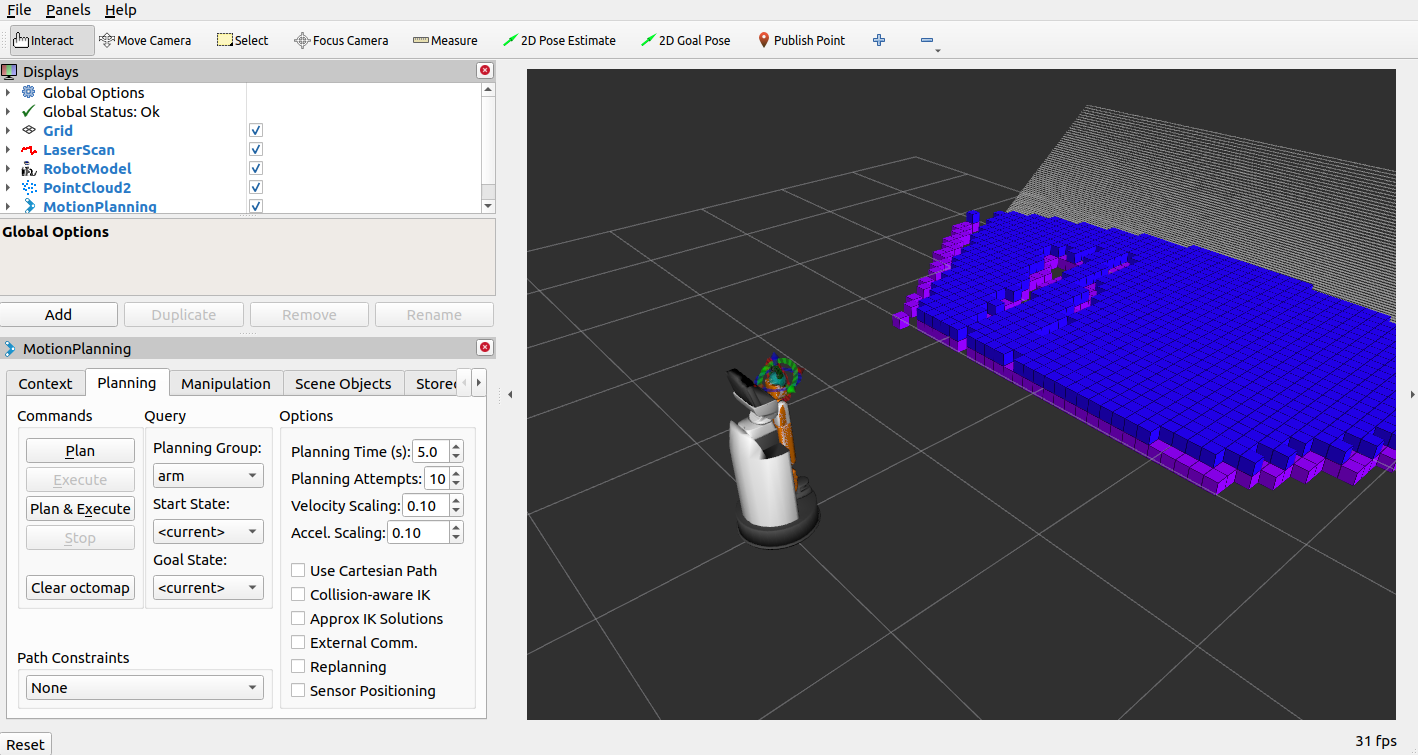Switch to the Manipulation tab

tap(225, 384)
